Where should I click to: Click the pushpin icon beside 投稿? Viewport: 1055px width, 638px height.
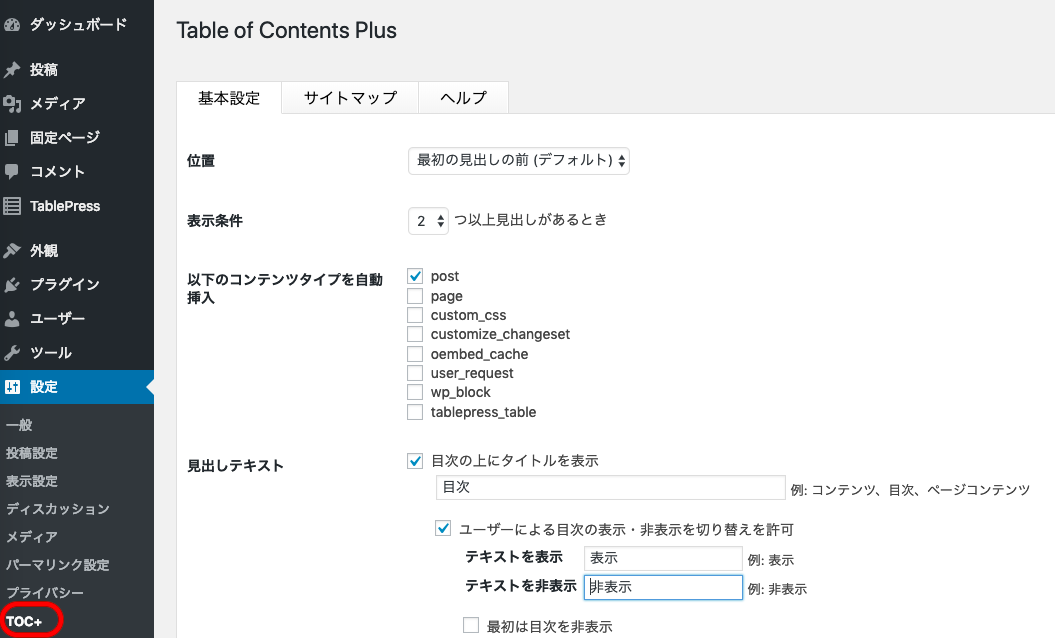click(x=12, y=69)
